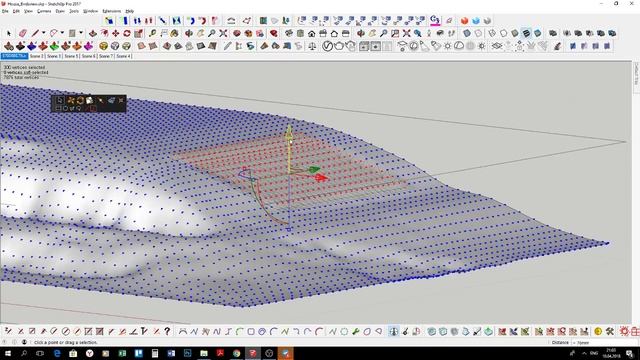Click the yellow wireframe sphere icon
The width and height of the screenshot is (640, 360).
point(104,46)
